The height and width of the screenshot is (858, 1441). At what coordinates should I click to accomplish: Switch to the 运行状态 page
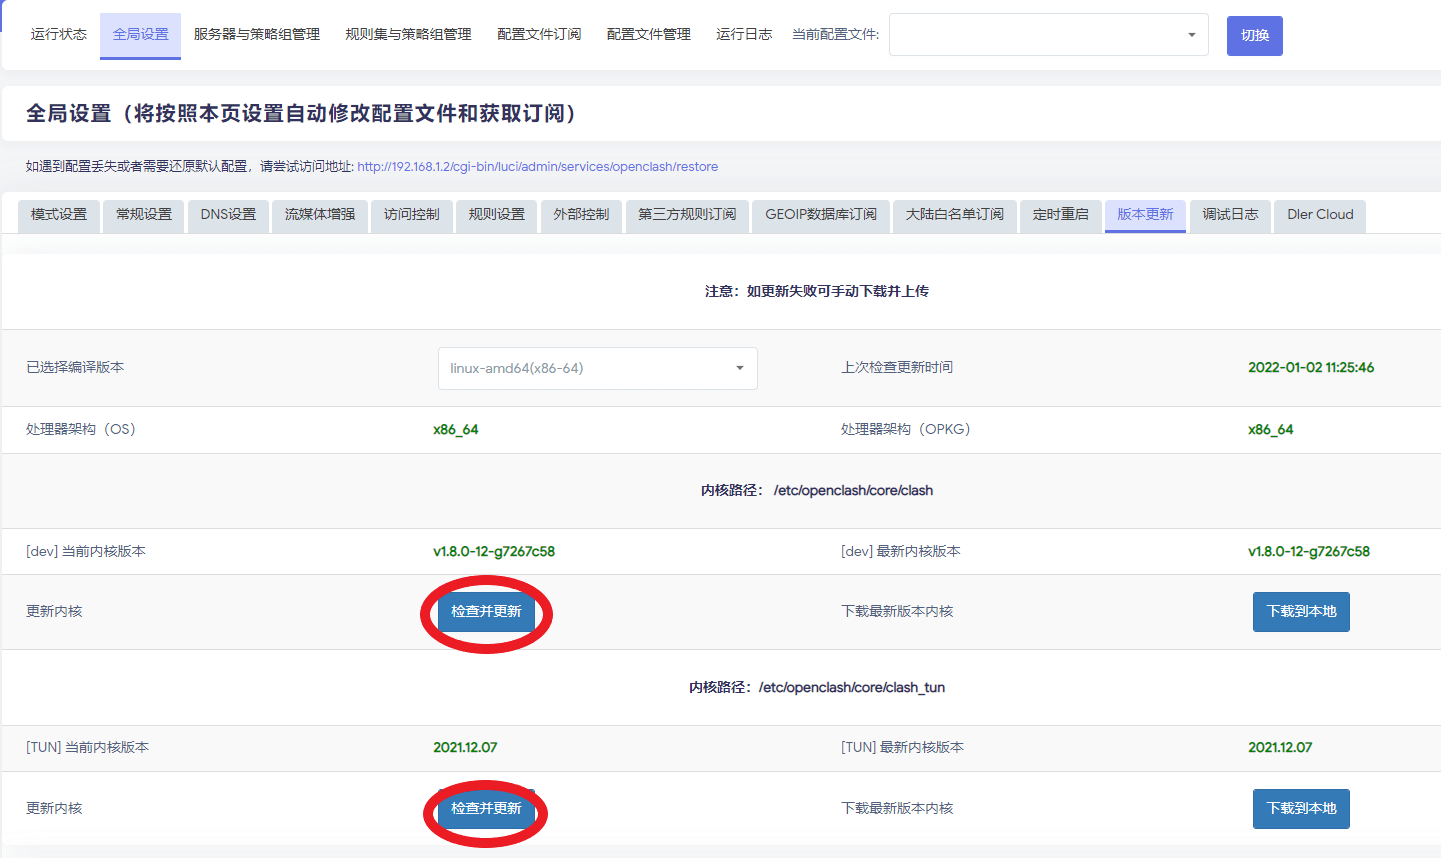click(x=57, y=32)
